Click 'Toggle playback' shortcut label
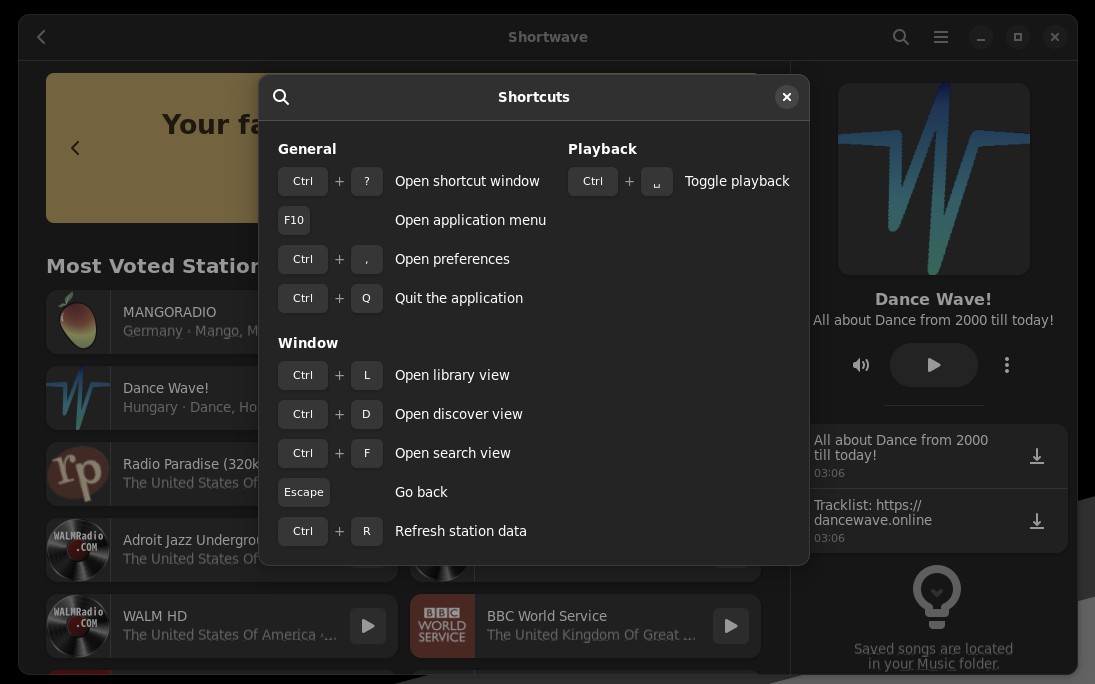1095x684 pixels. (737, 182)
